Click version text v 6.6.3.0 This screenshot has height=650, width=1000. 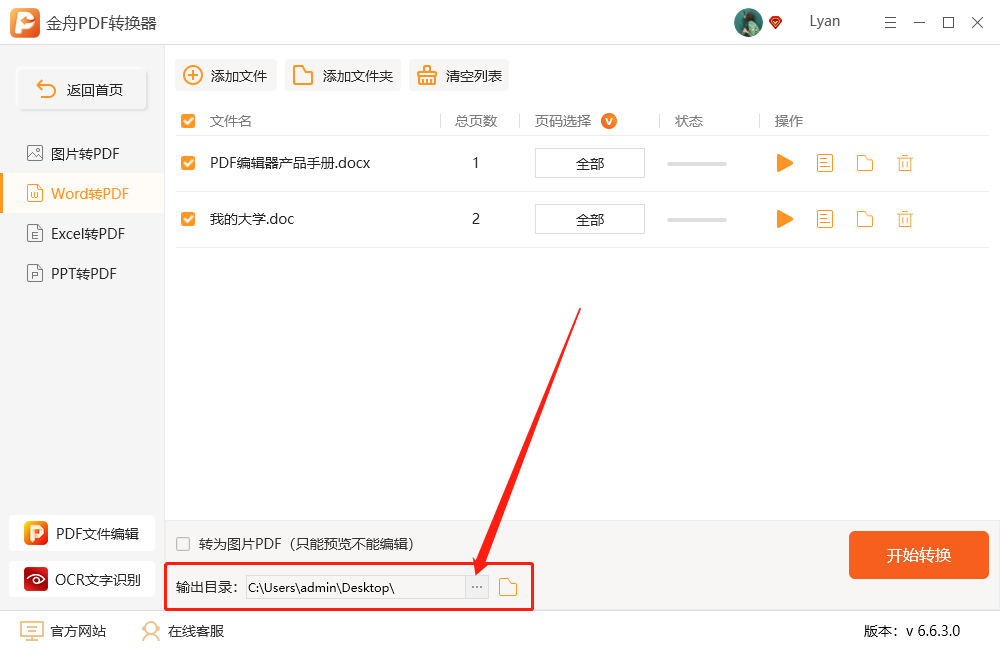pyautogui.click(x=932, y=631)
